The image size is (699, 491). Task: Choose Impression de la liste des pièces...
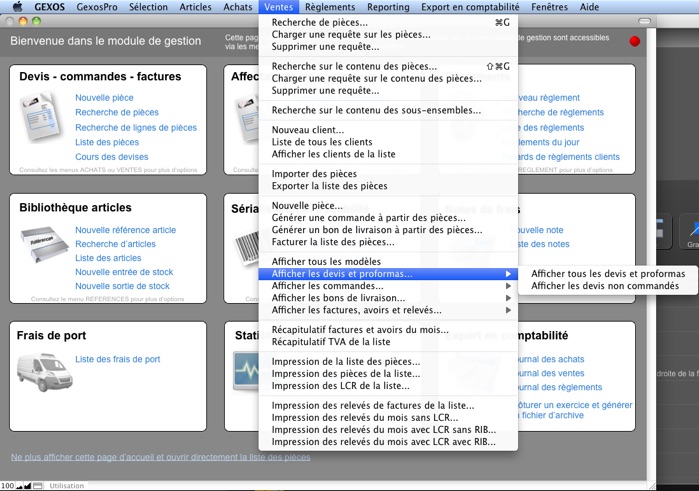[x=388, y=361]
